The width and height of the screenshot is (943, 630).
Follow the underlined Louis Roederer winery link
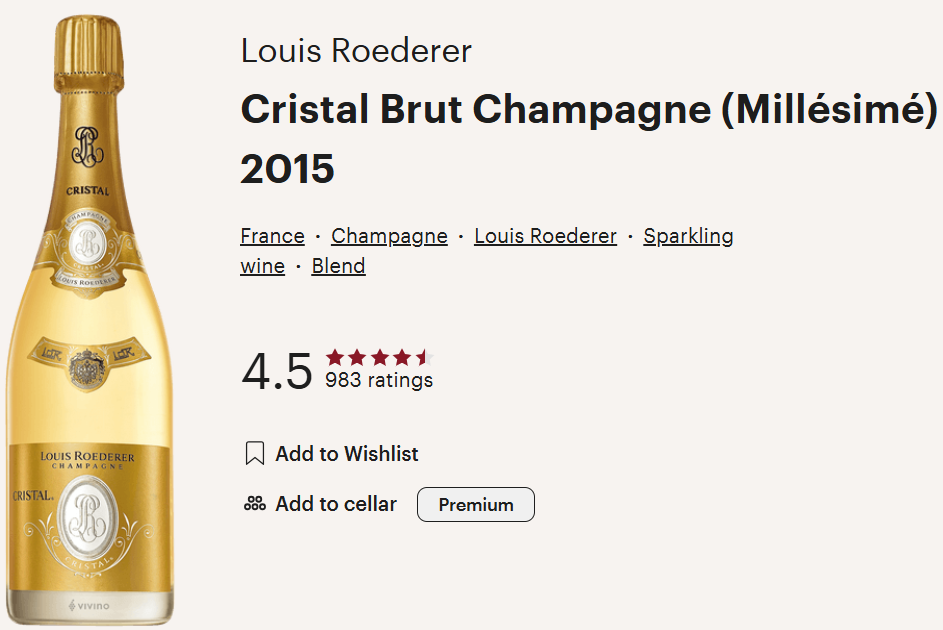[x=545, y=236]
